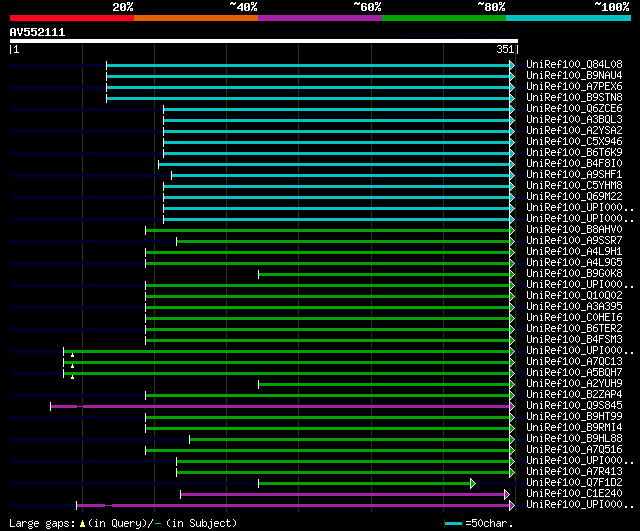Click the ~60% identity label
Screen dimensions: 640x531
pyautogui.click(x=367, y=7)
